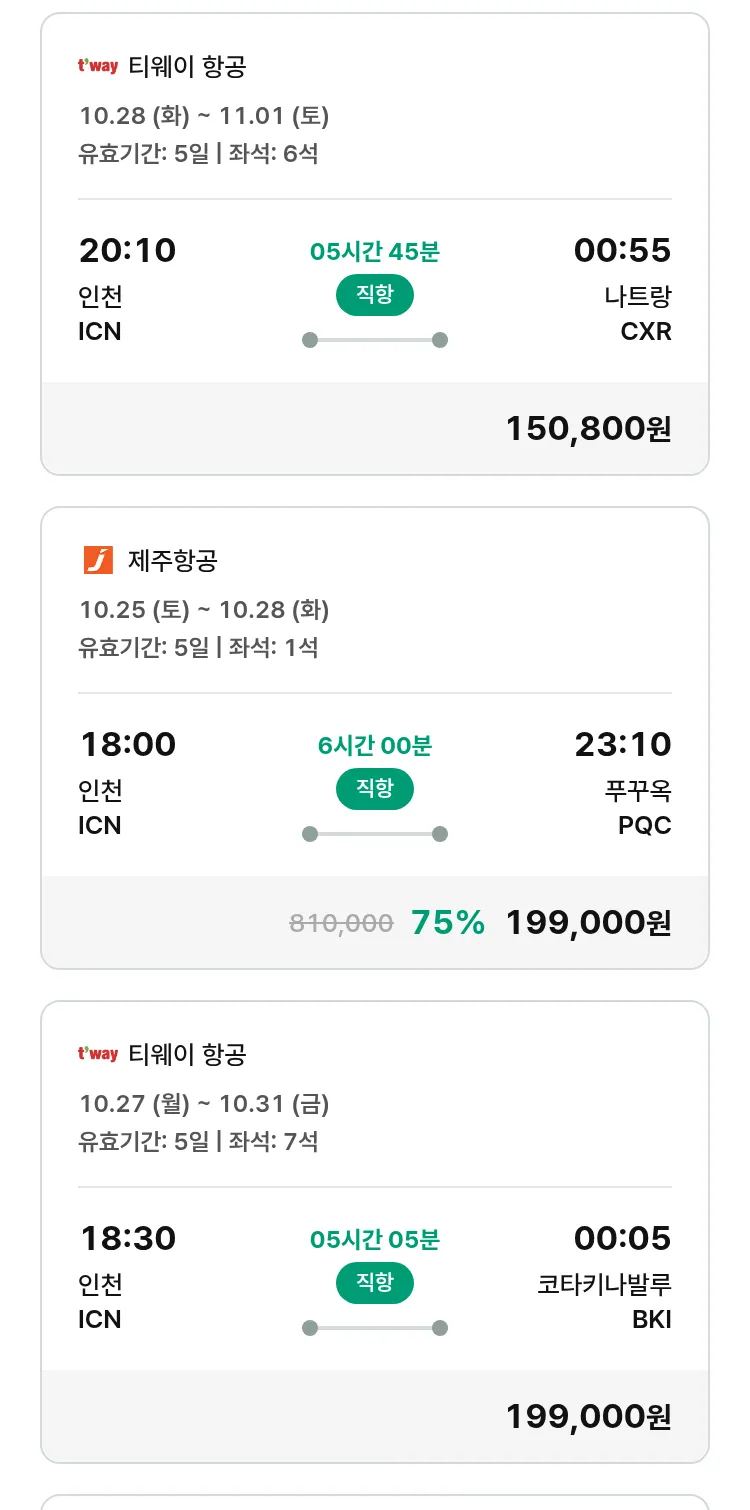Open the 제주항공 airline name
Image resolution: width=750 pixels, height=1510 pixels.
(x=173, y=560)
